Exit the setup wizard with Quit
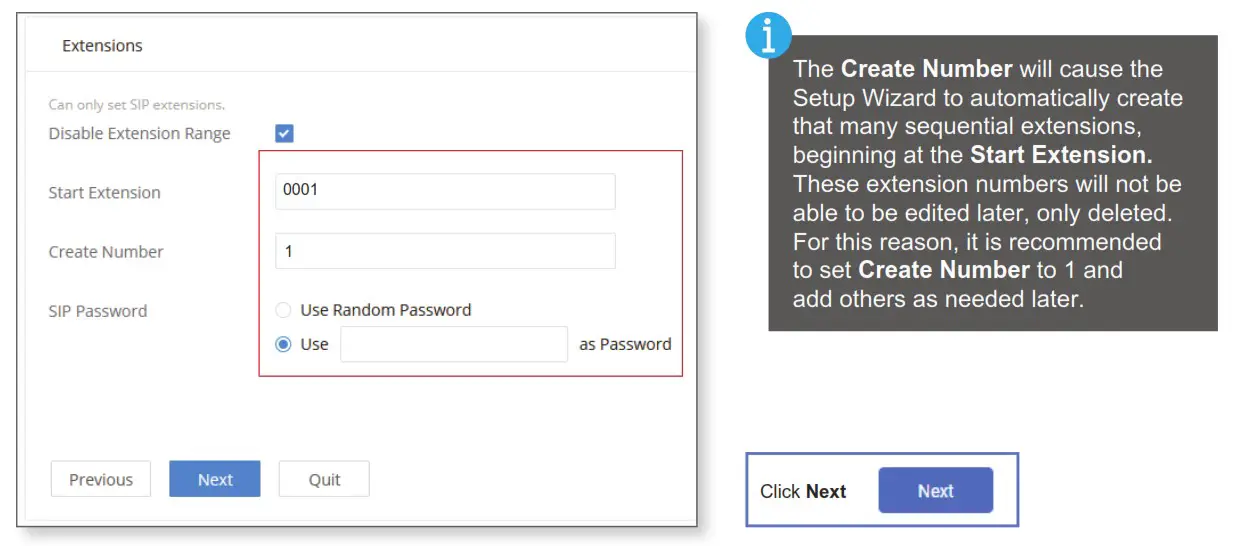 (x=324, y=479)
